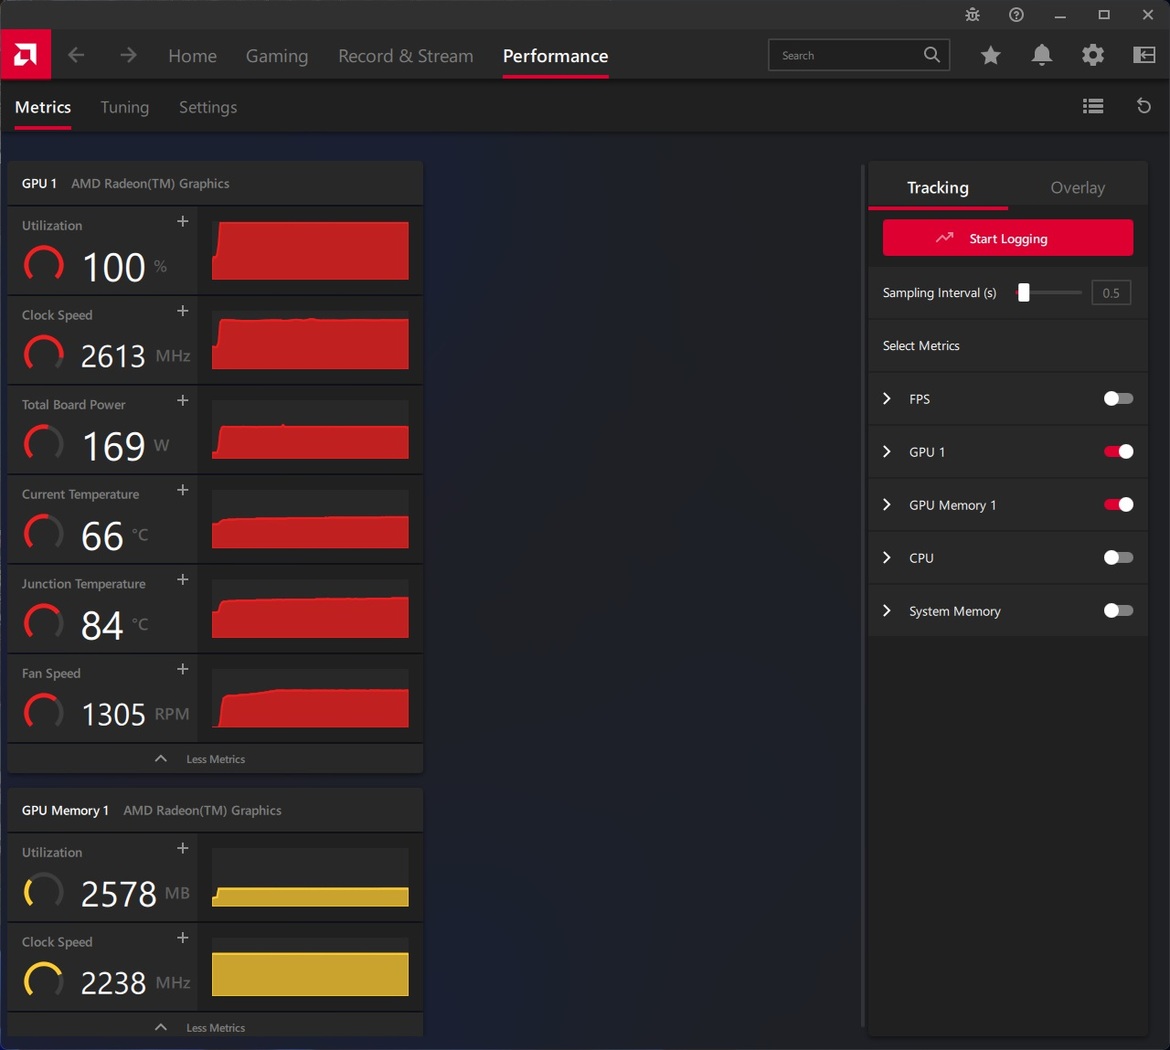Click the AMD logo icon
The width and height of the screenshot is (1170, 1050).
tap(25, 54)
